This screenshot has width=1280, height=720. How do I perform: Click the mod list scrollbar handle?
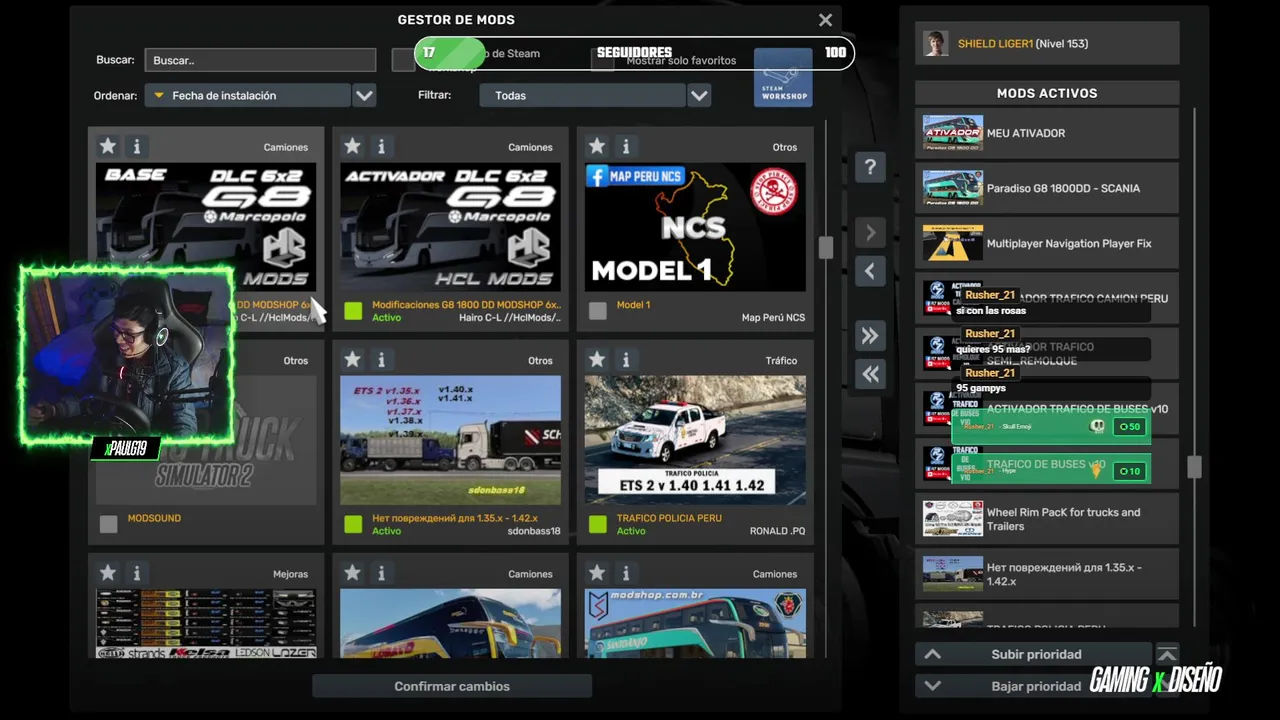click(826, 247)
